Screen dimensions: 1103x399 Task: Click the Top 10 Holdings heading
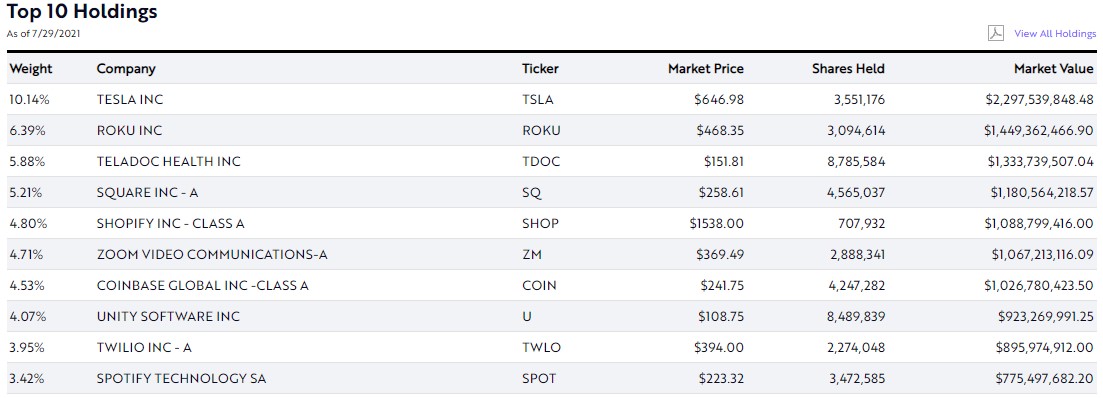pos(82,12)
